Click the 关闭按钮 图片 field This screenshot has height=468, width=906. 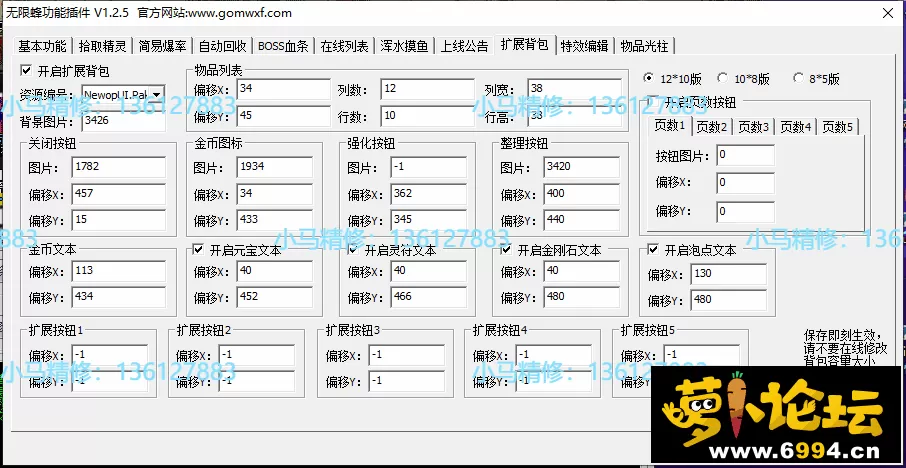click(x=119, y=167)
